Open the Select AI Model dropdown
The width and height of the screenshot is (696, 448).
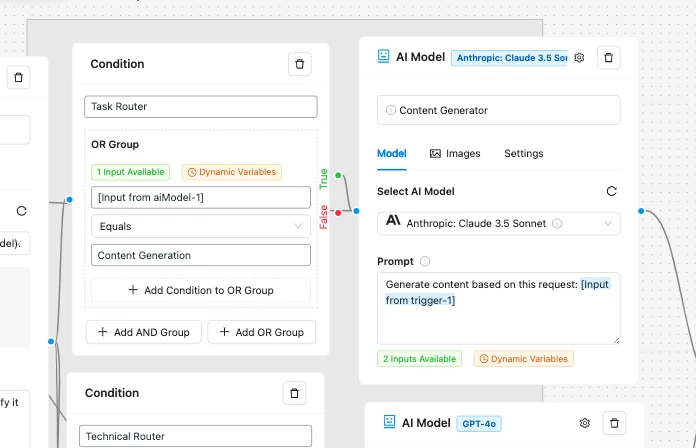coord(498,223)
